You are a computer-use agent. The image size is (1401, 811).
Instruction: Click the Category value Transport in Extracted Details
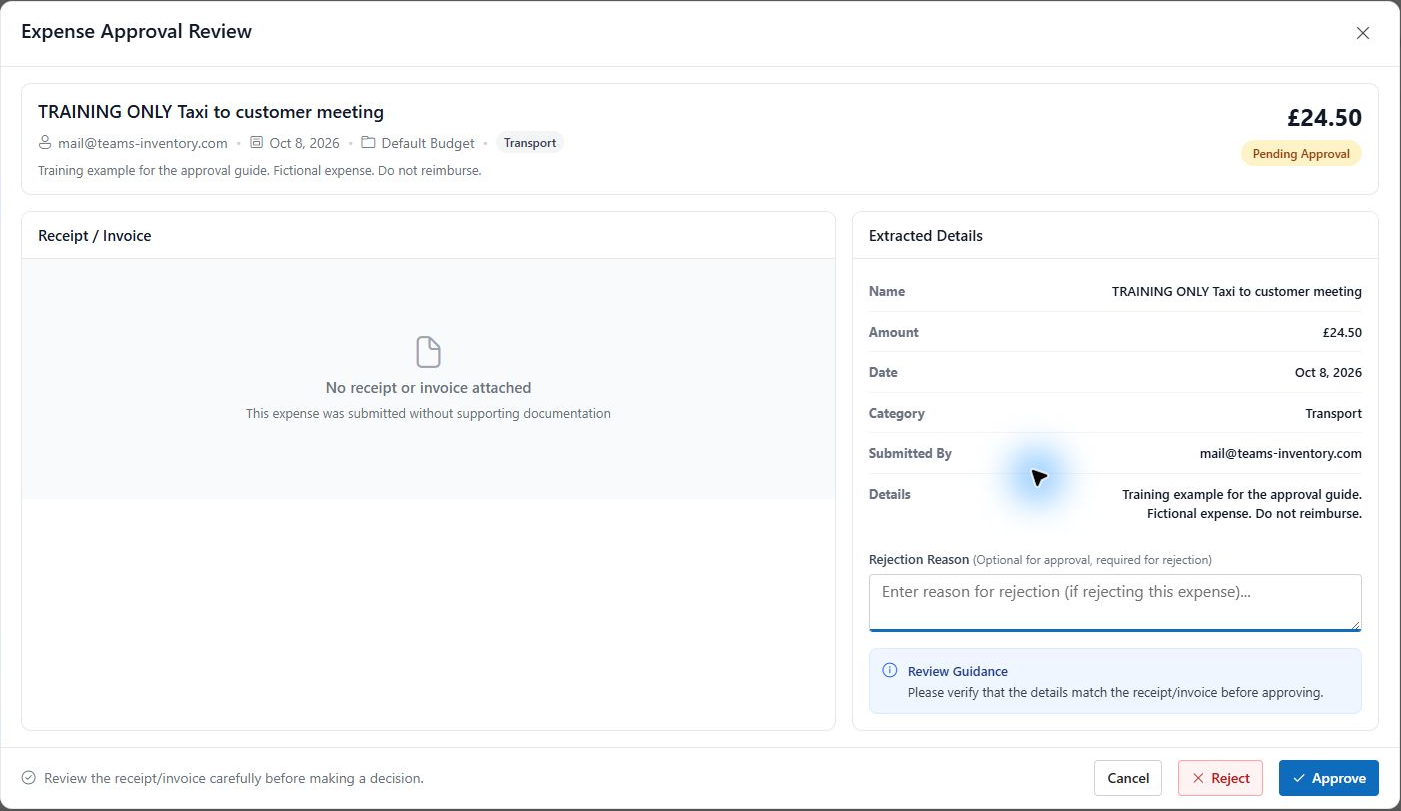pyautogui.click(x=1334, y=413)
